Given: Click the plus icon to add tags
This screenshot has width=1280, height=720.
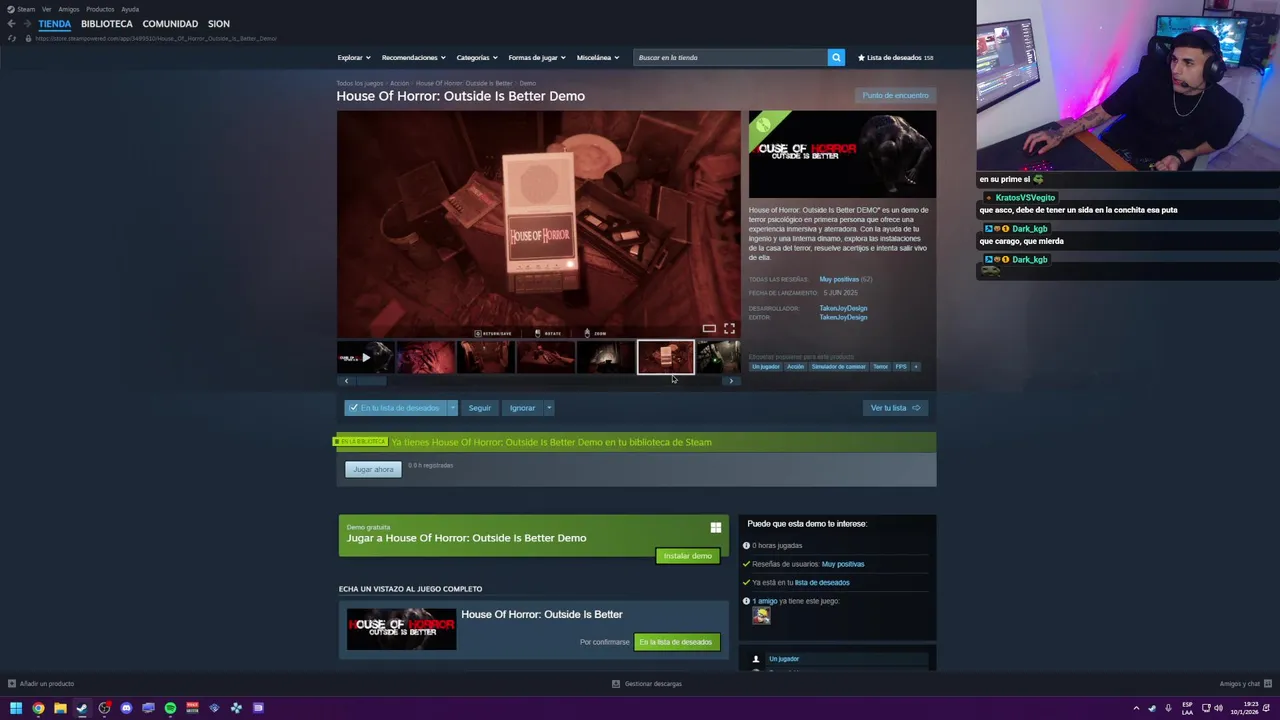Looking at the screenshot, I should pos(915,366).
